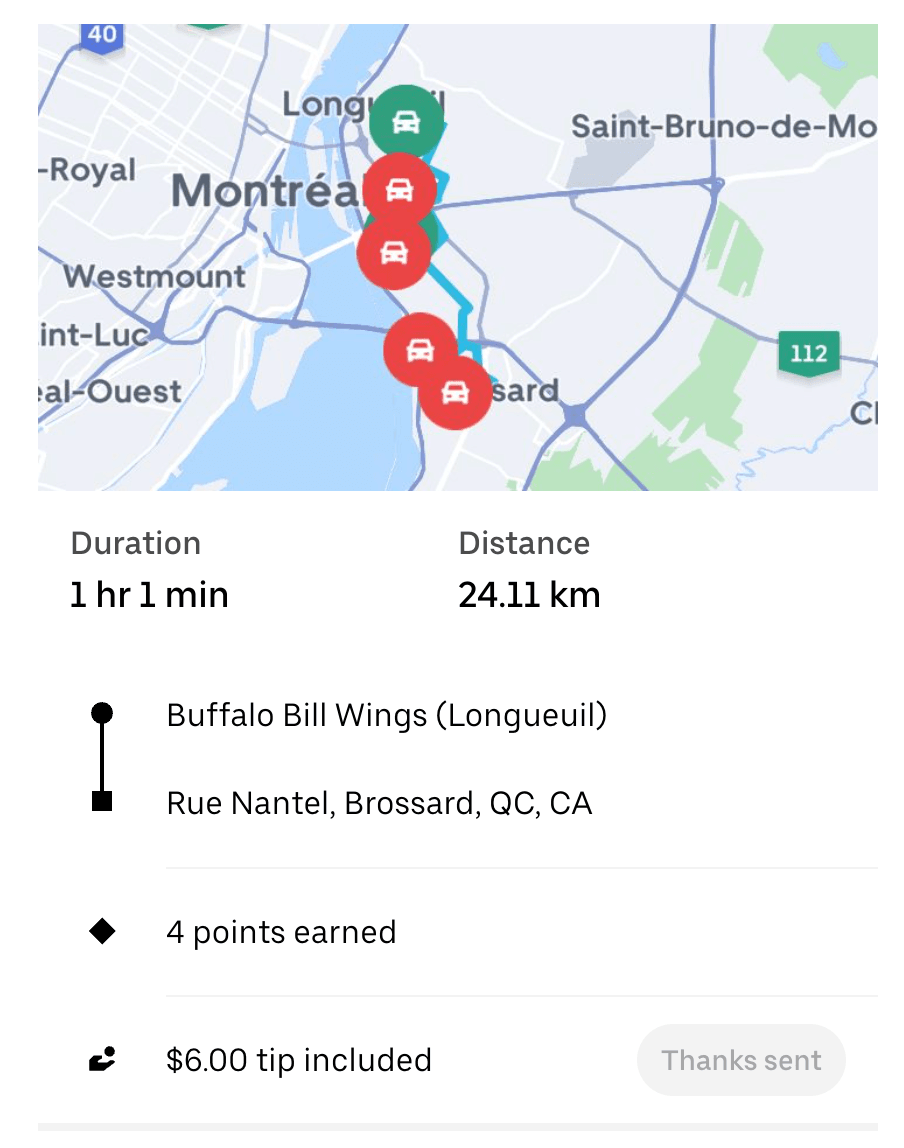View the 4 points earned row
Image resolution: width=904 pixels, height=1148 pixels.
(x=281, y=932)
